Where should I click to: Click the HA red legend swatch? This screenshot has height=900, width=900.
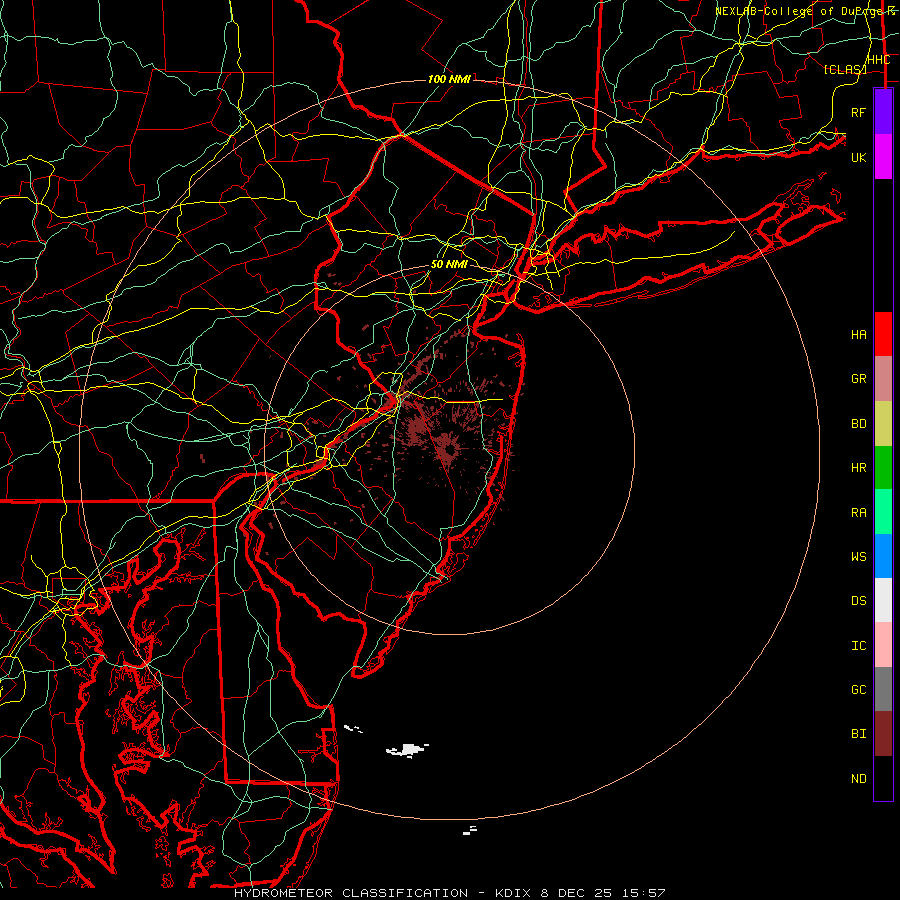point(883,334)
